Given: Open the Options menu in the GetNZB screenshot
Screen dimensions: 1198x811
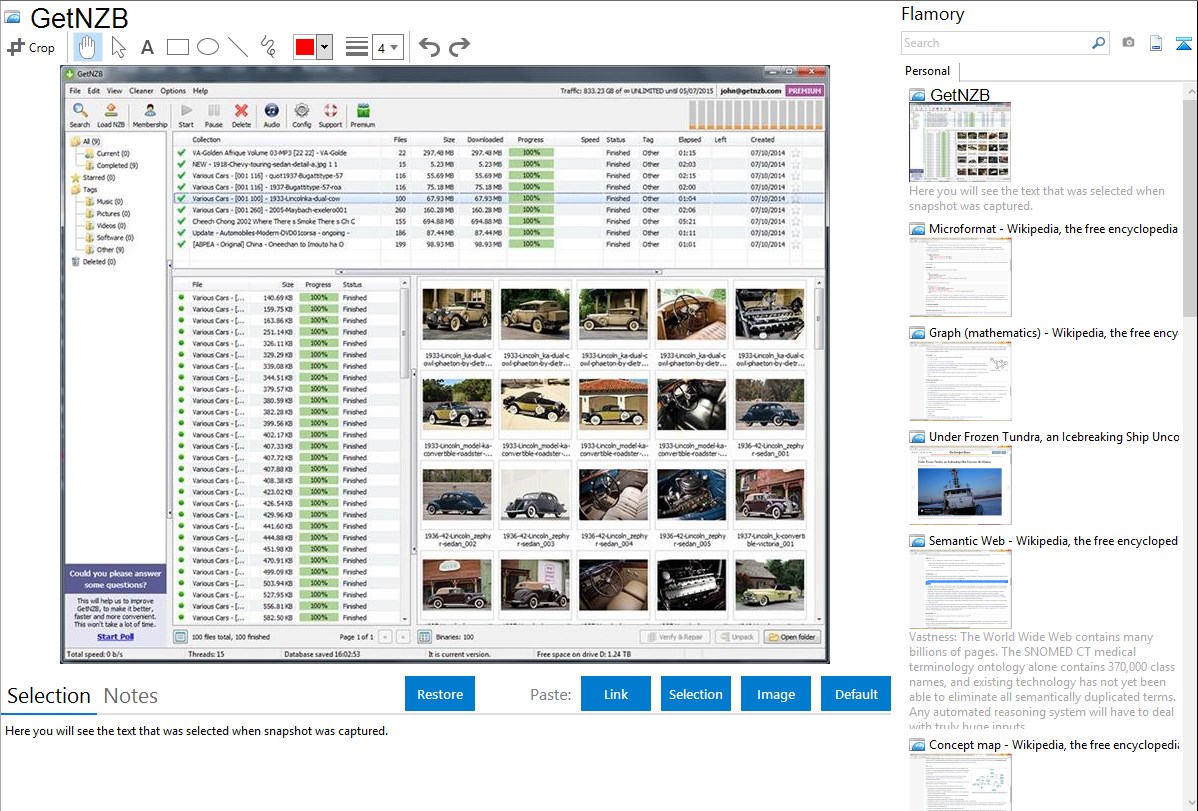Looking at the screenshot, I should coord(173,91).
